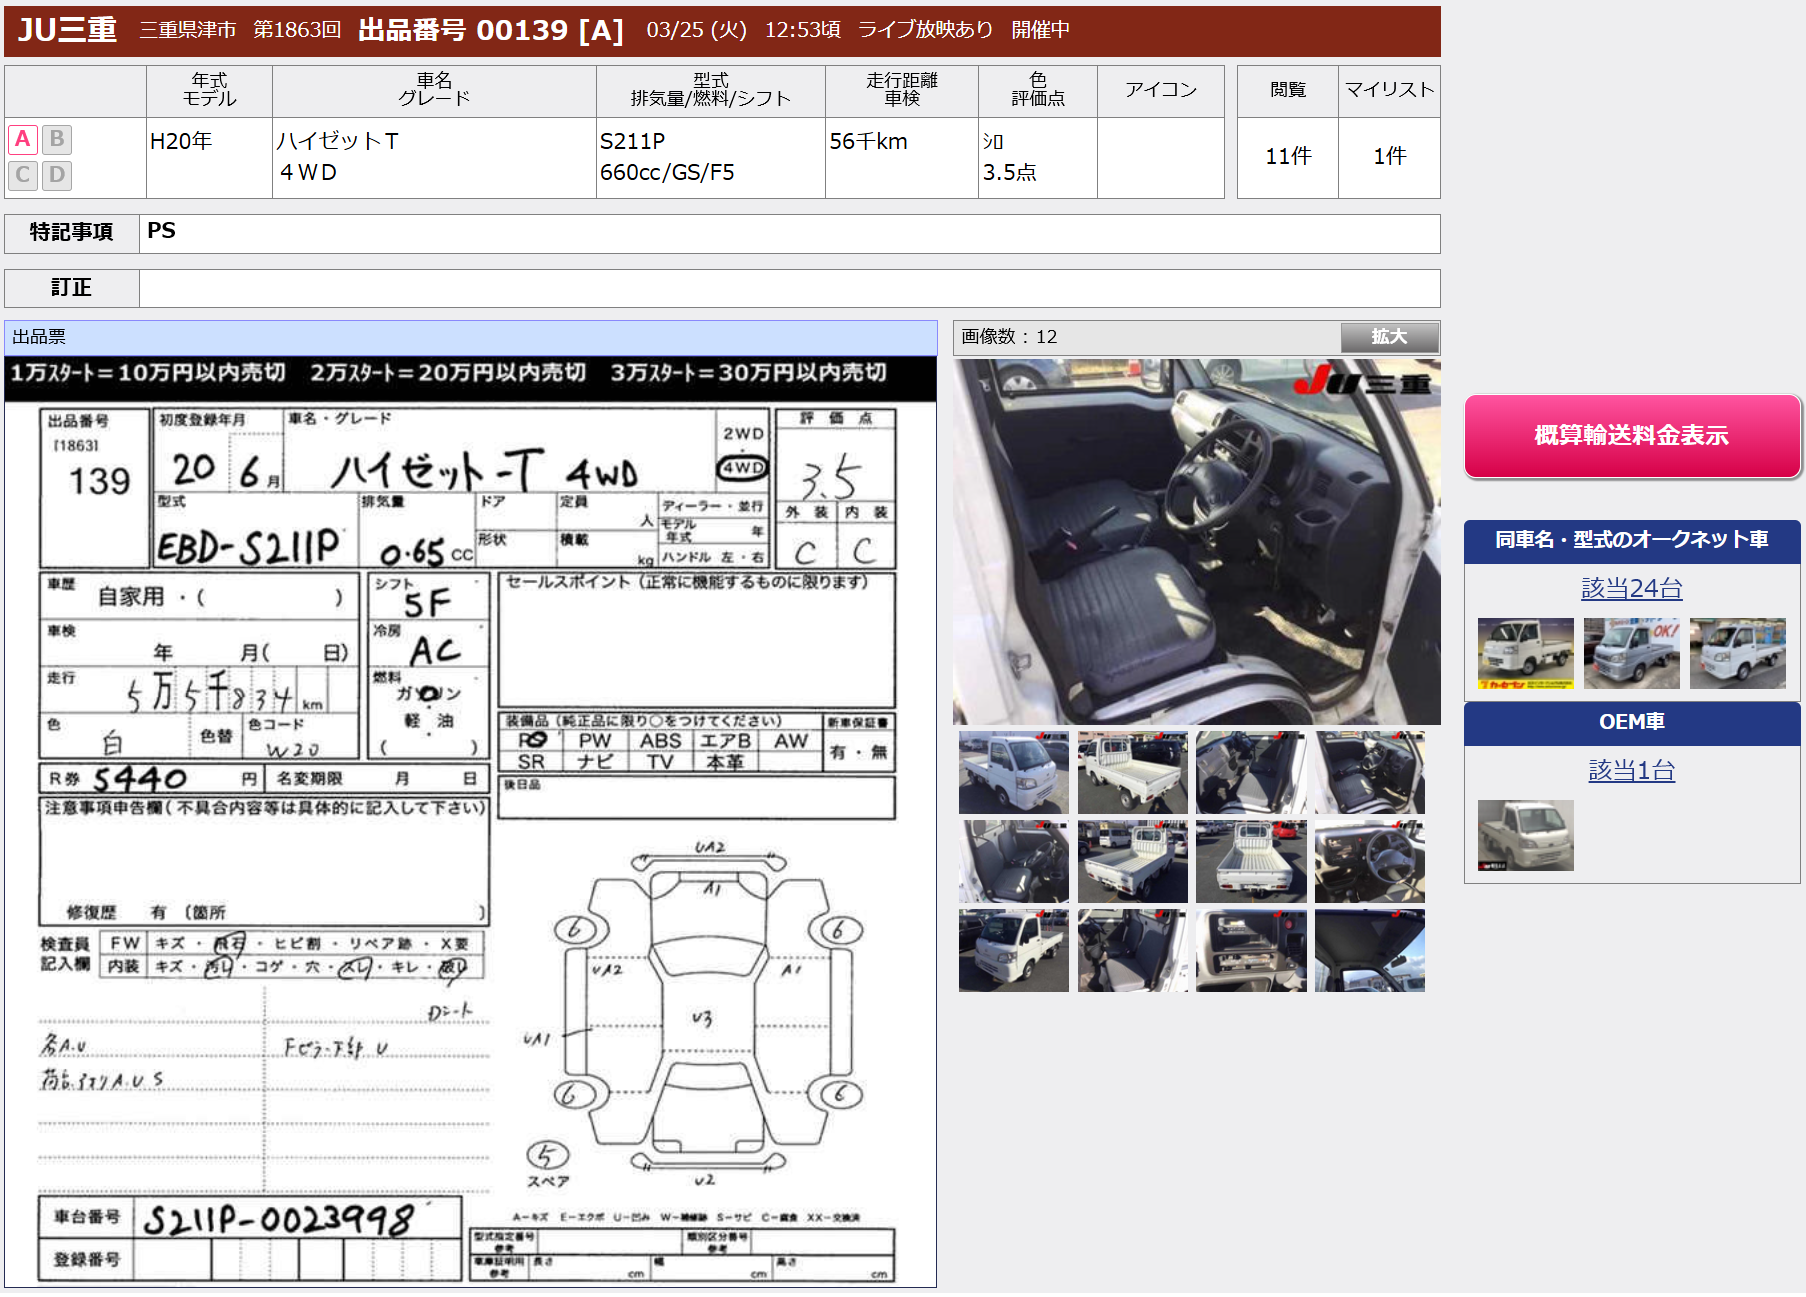Open passenger seat thumbnail in third row
The width and height of the screenshot is (1806, 1297).
pos(1132,950)
